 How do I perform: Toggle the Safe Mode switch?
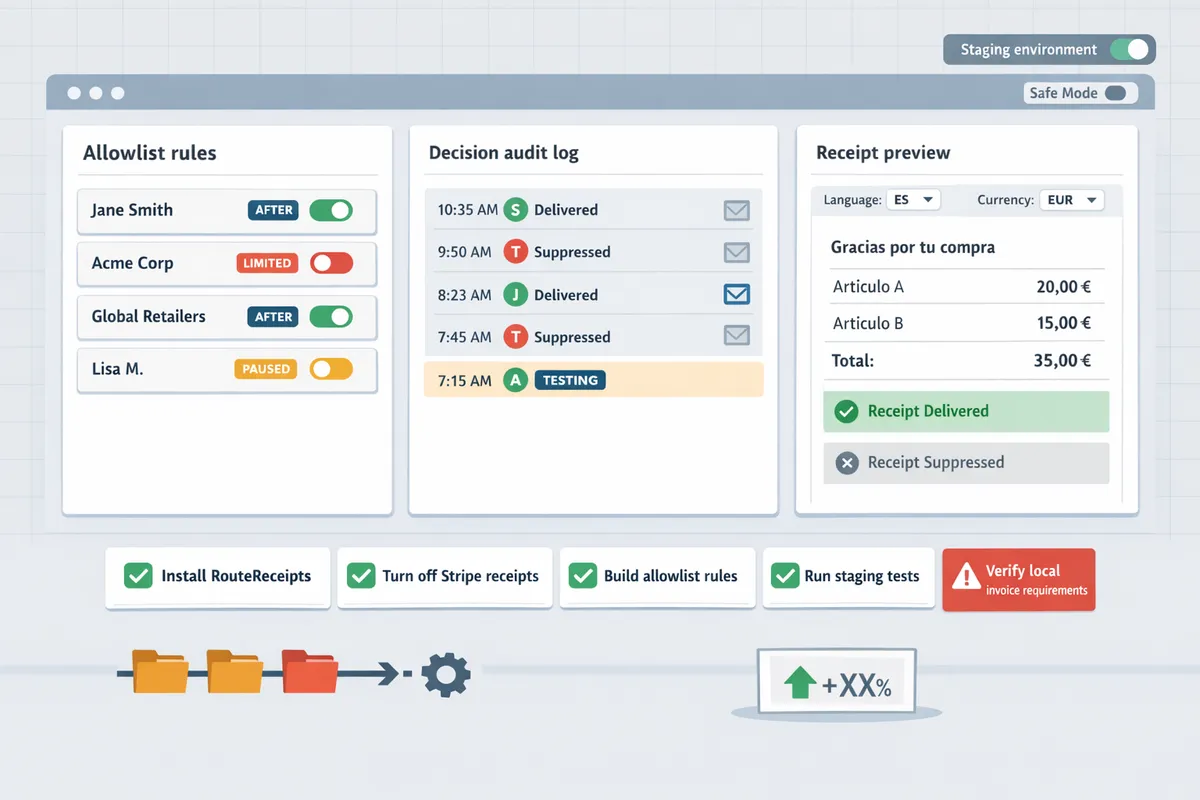pos(1115,93)
